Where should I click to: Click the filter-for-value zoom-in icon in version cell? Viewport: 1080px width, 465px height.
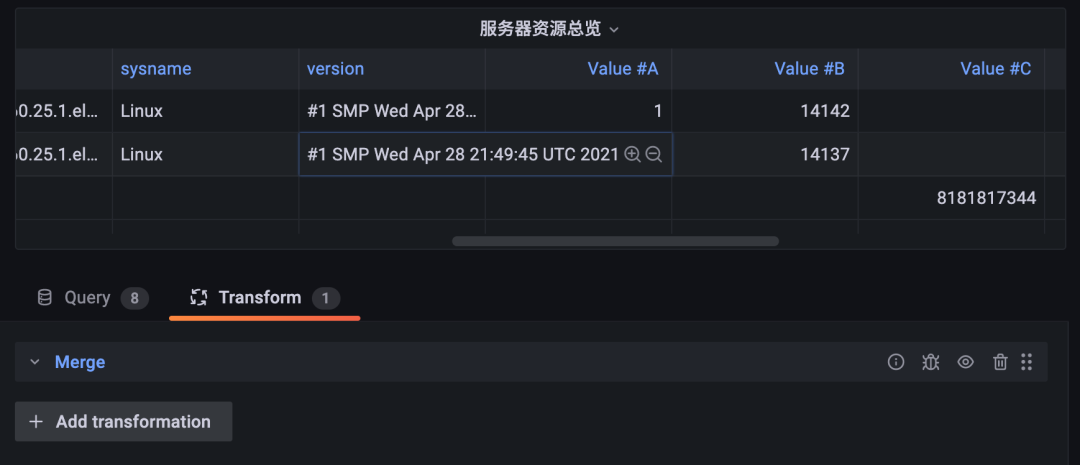point(632,154)
